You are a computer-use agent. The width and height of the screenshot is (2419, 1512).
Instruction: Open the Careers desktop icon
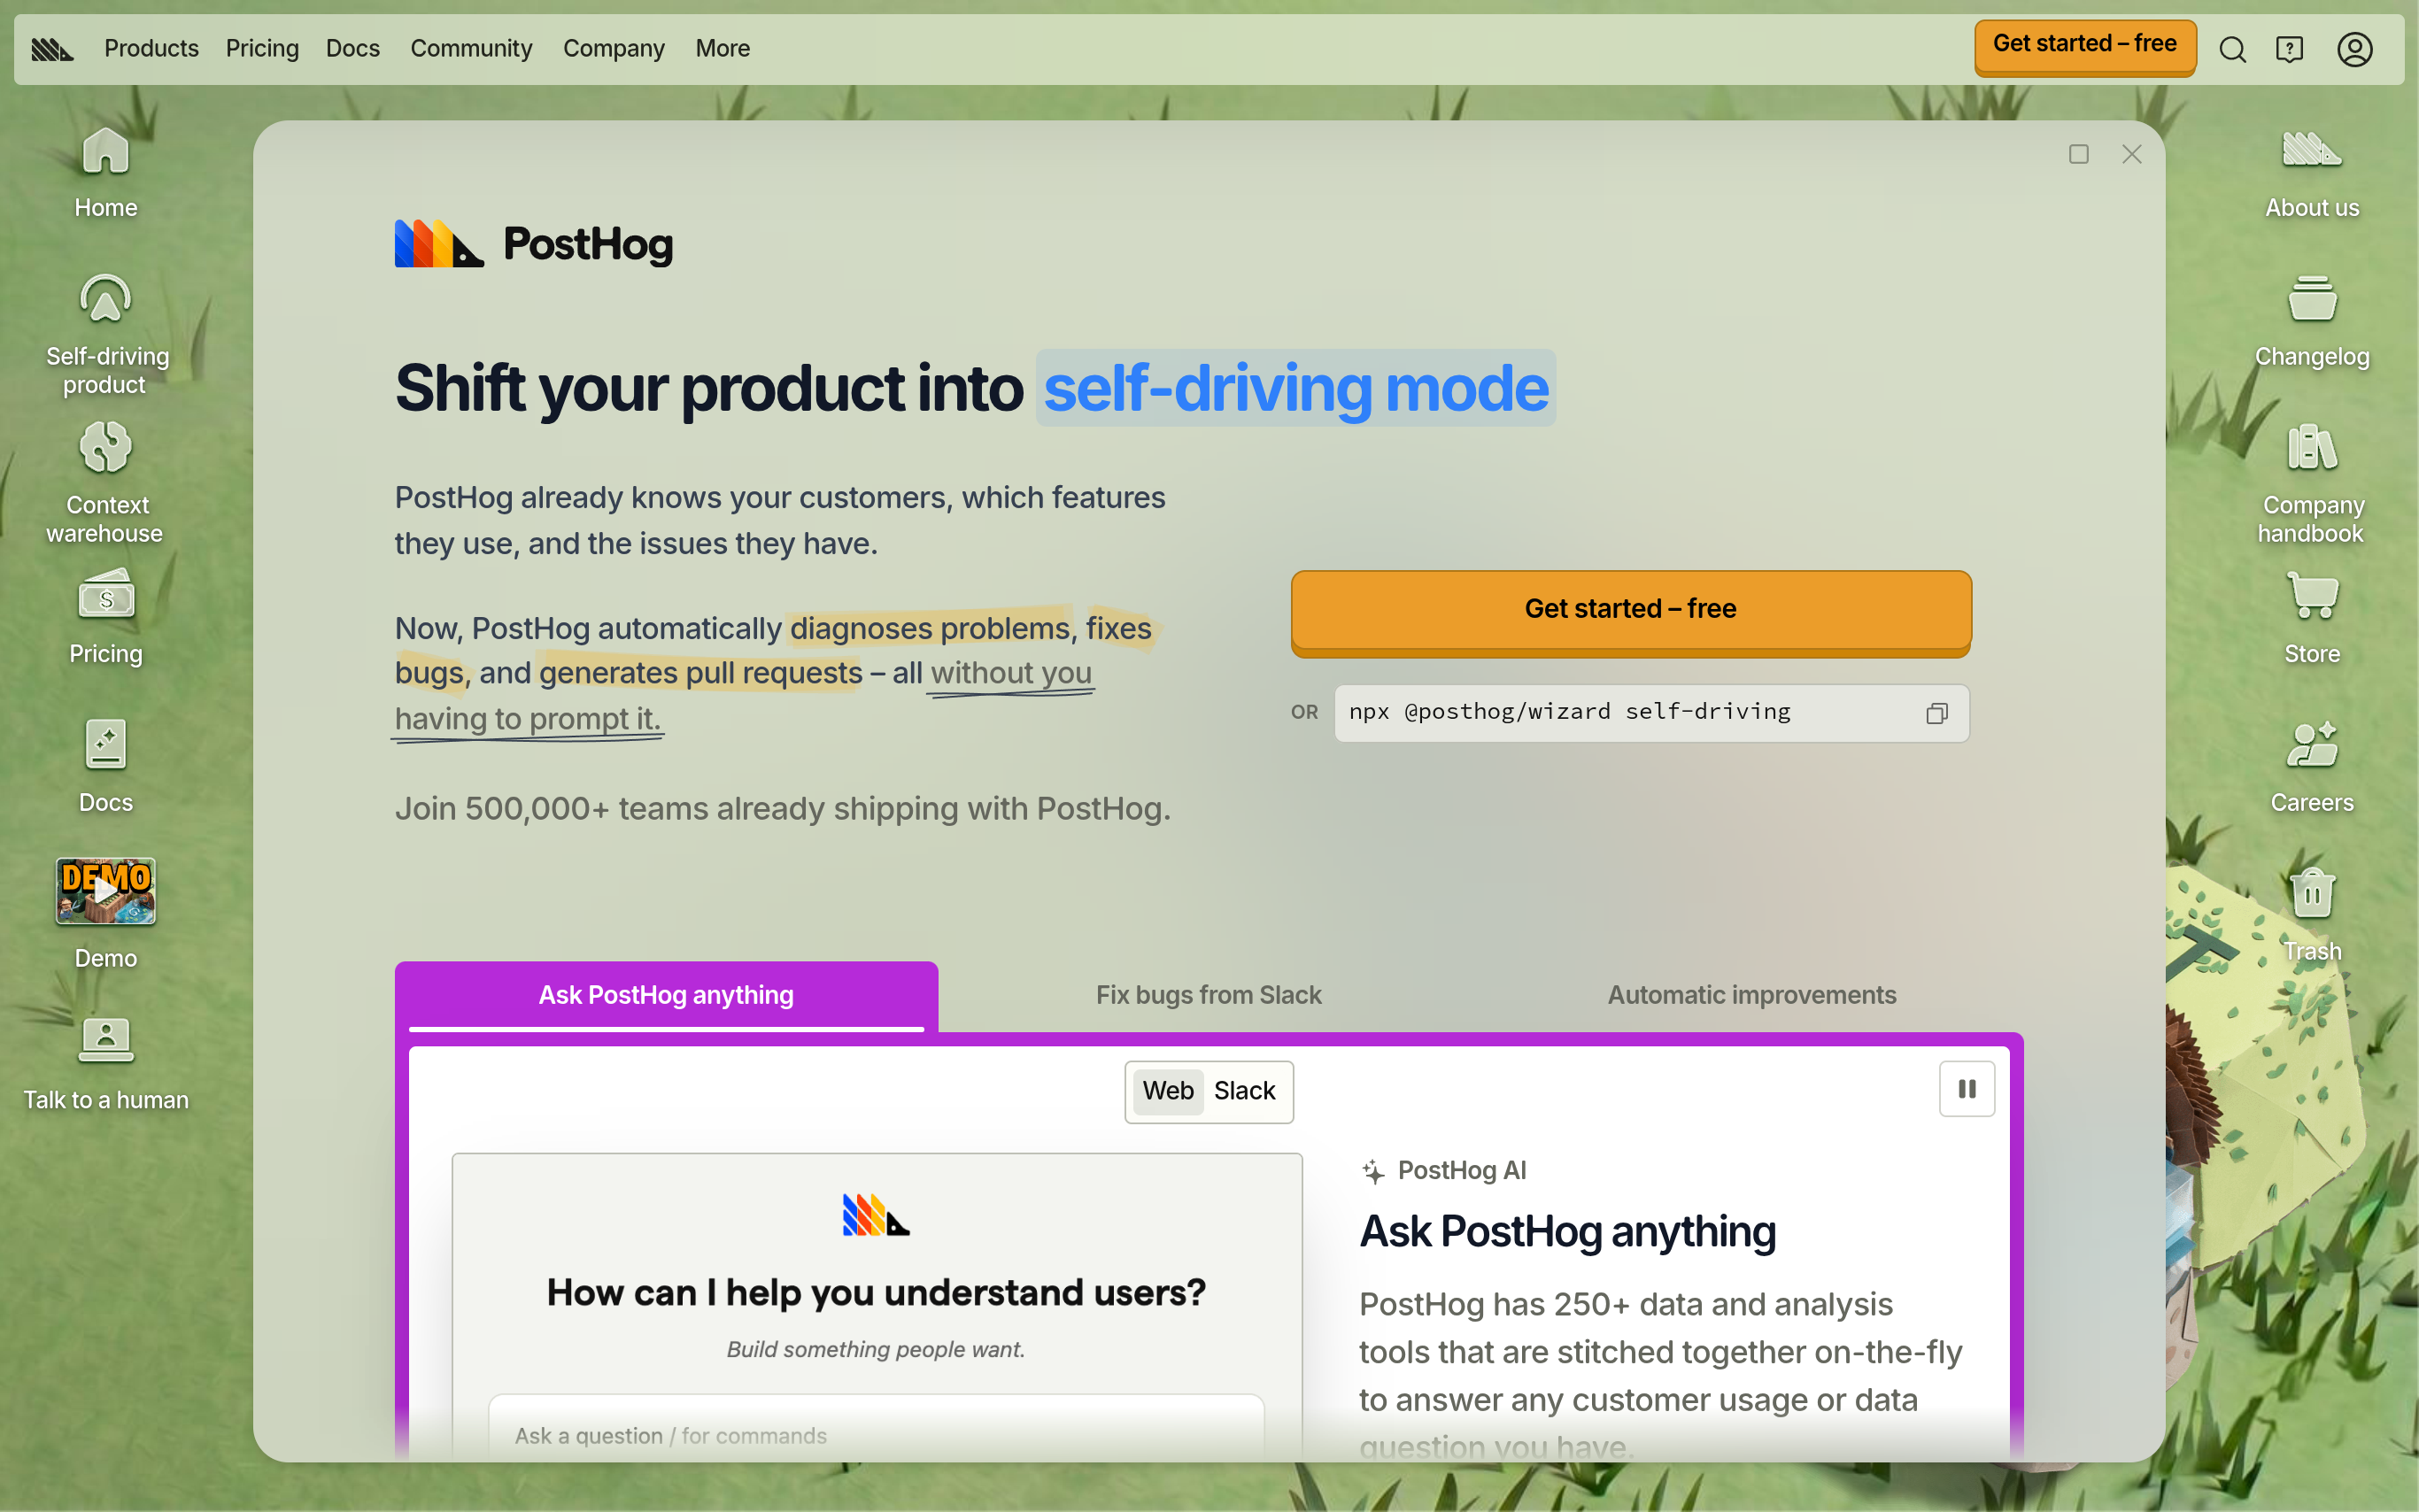[2312, 766]
